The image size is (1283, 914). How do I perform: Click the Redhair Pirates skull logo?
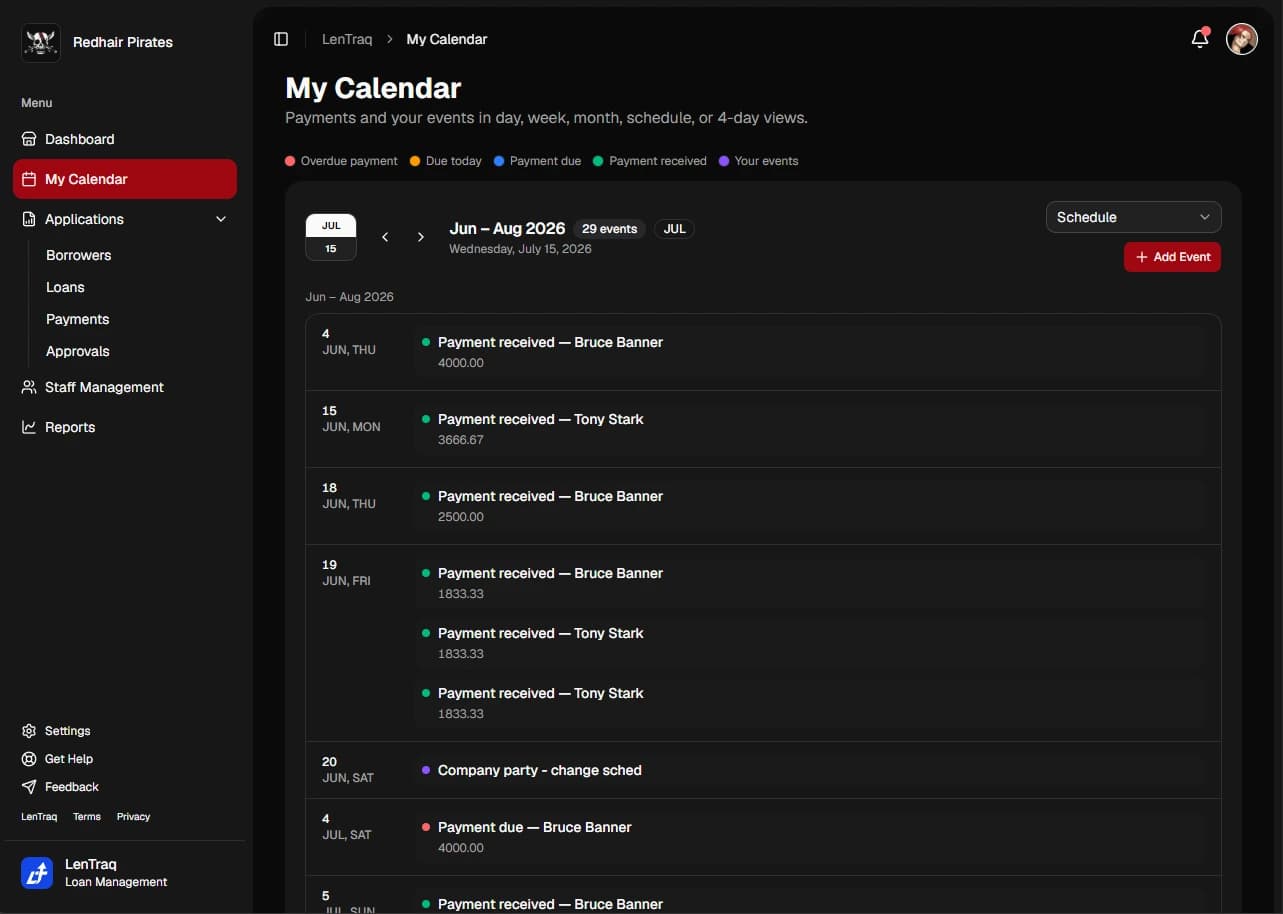click(41, 42)
